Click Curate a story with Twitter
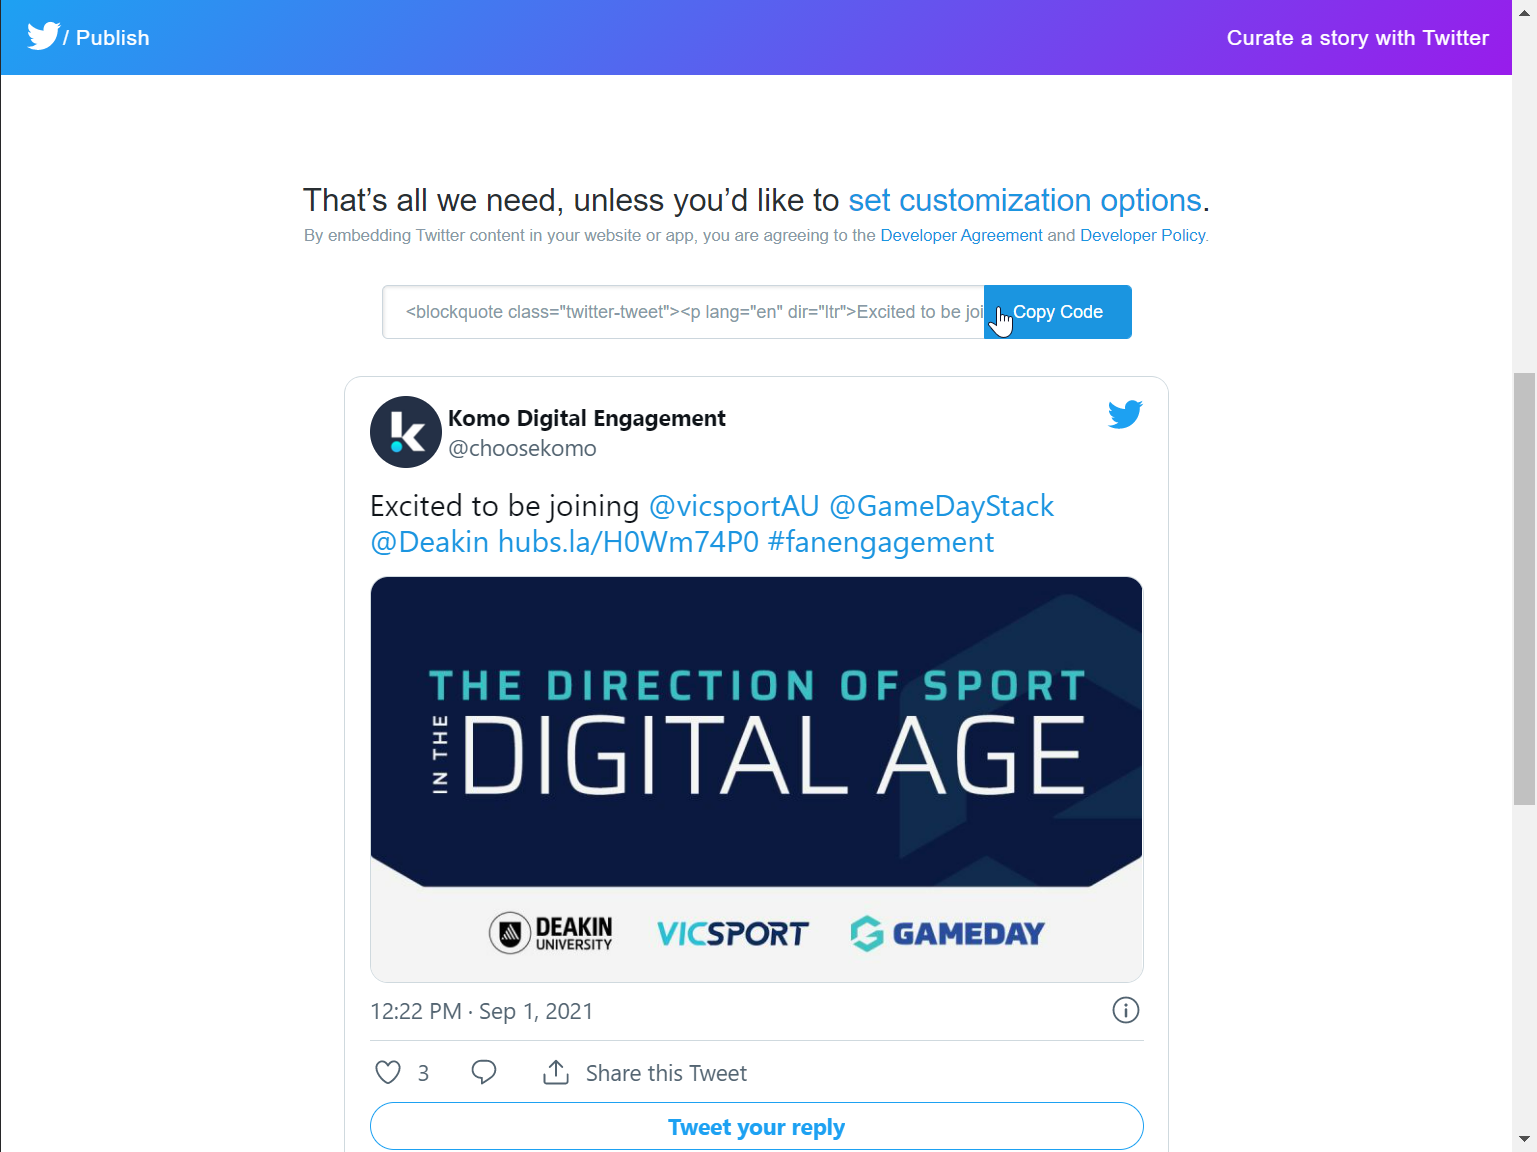This screenshot has height=1152, width=1537. tap(1357, 38)
